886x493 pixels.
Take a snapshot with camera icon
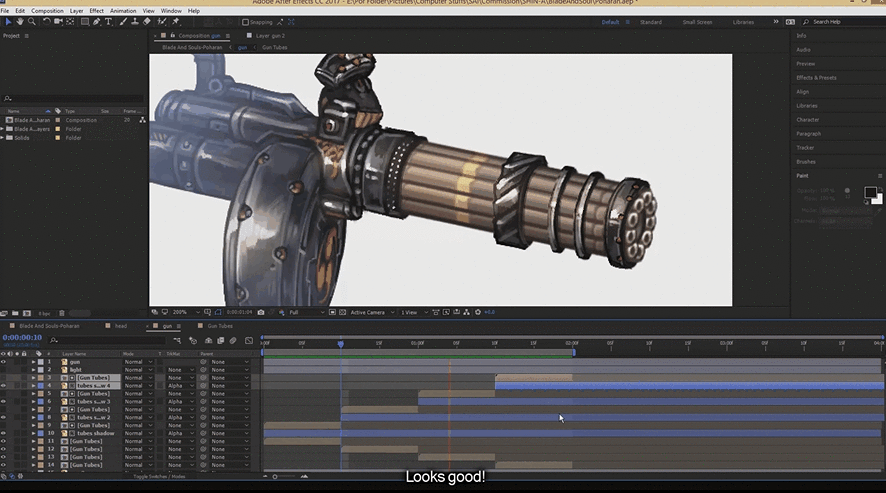(261, 312)
